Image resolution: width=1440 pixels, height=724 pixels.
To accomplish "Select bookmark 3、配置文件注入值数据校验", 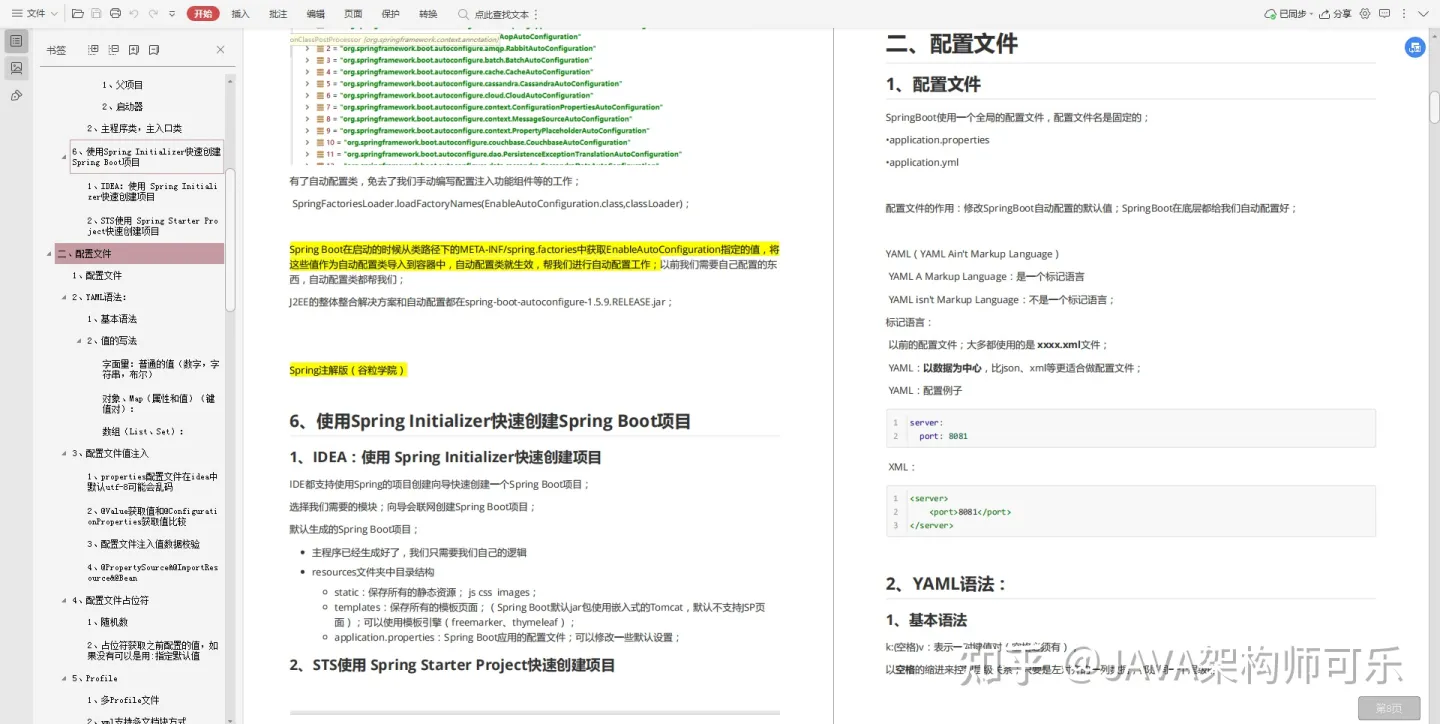I will tap(143, 544).
